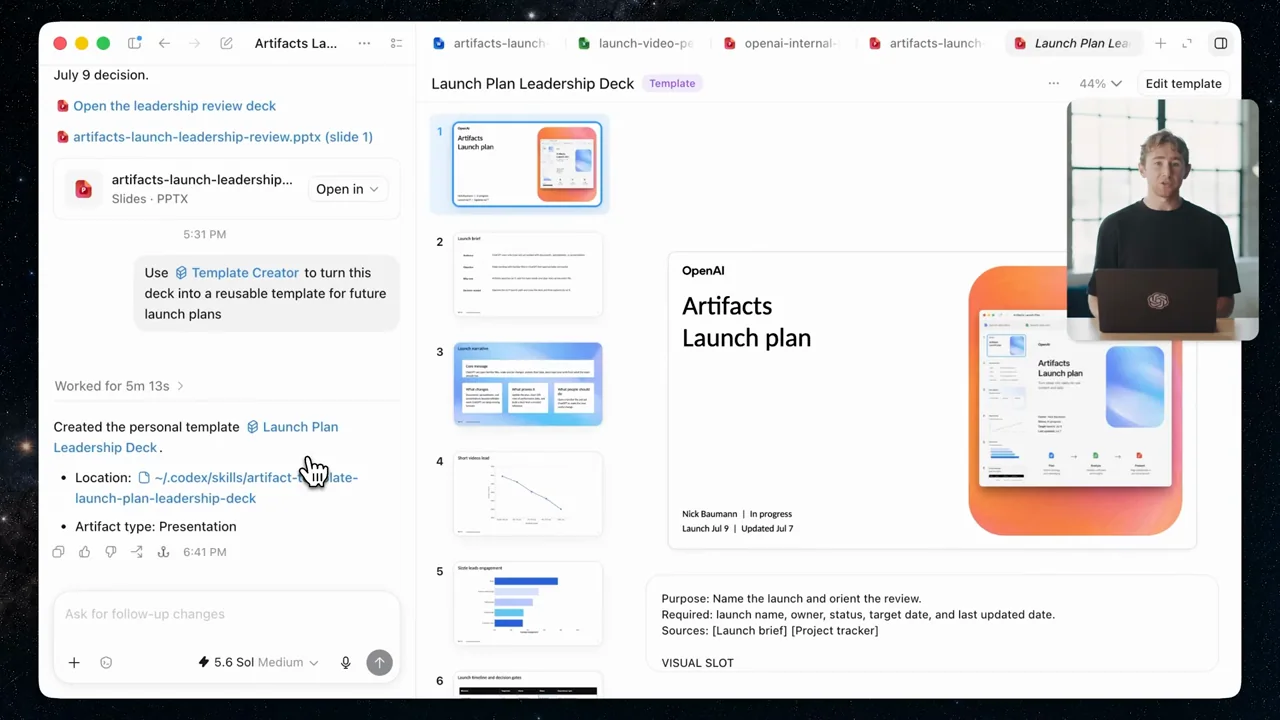Open the three-dot menu next to zoom level
The width and height of the screenshot is (1280, 720).
tap(1053, 83)
